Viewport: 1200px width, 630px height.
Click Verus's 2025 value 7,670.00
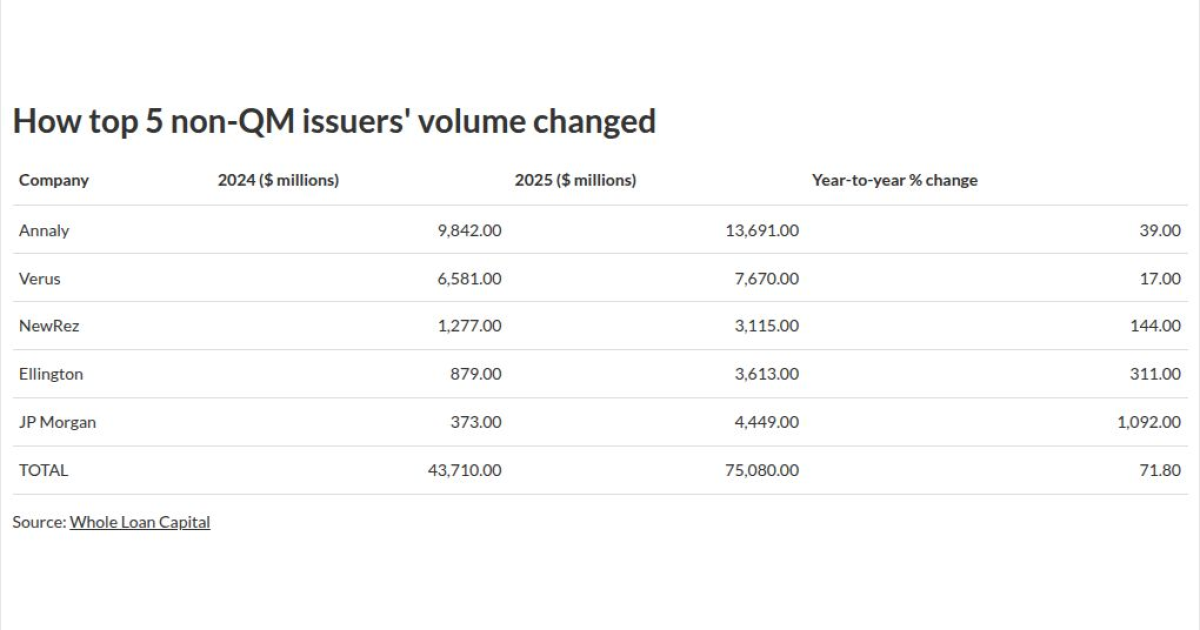(x=766, y=278)
